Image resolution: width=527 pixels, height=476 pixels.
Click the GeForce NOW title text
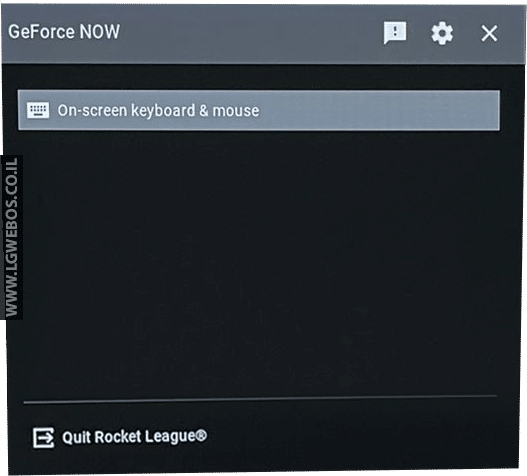(64, 32)
